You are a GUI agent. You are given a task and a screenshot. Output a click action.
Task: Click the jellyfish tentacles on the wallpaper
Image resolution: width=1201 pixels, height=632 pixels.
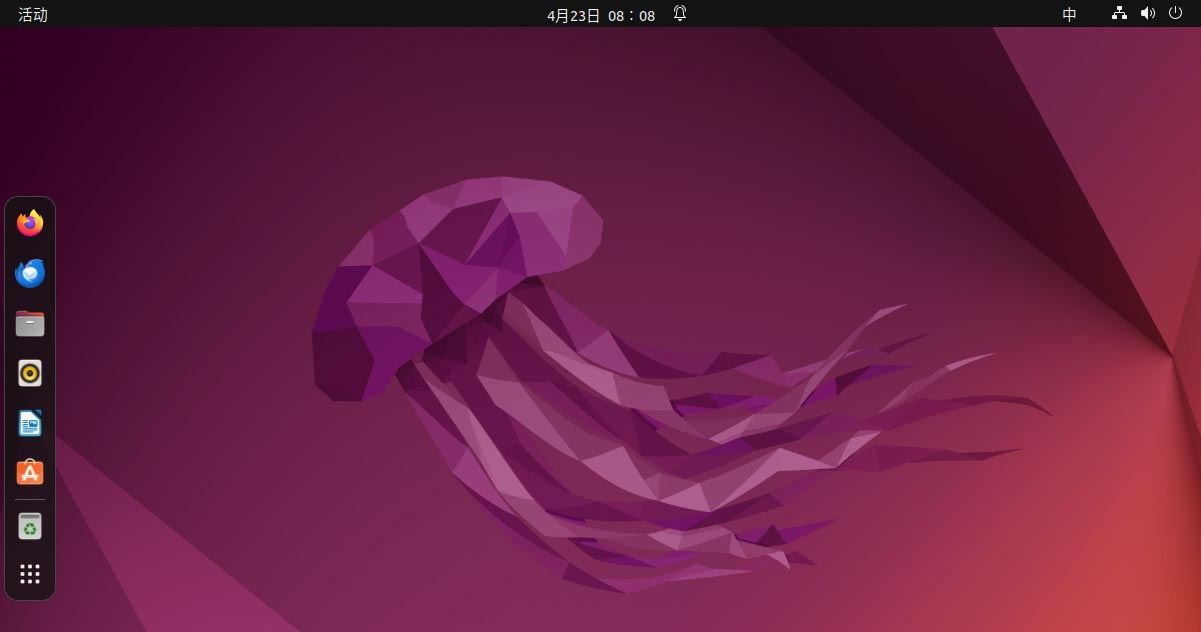click(700, 450)
